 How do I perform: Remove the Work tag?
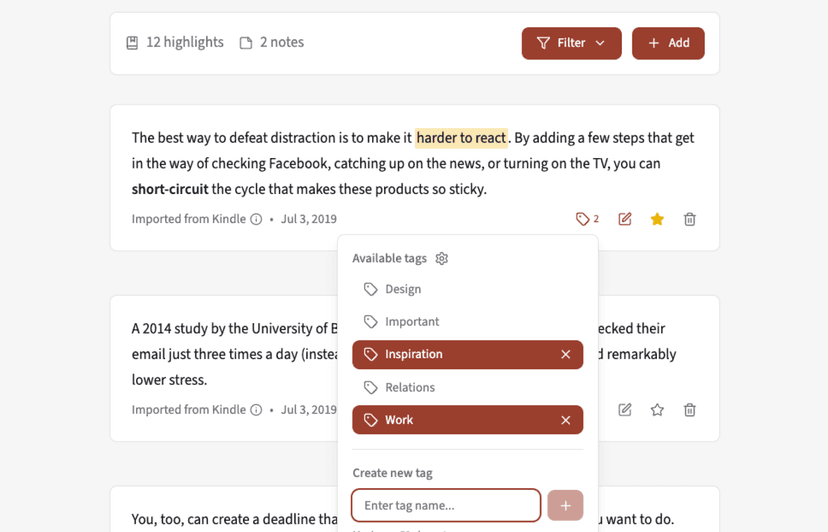(x=566, y=420)
